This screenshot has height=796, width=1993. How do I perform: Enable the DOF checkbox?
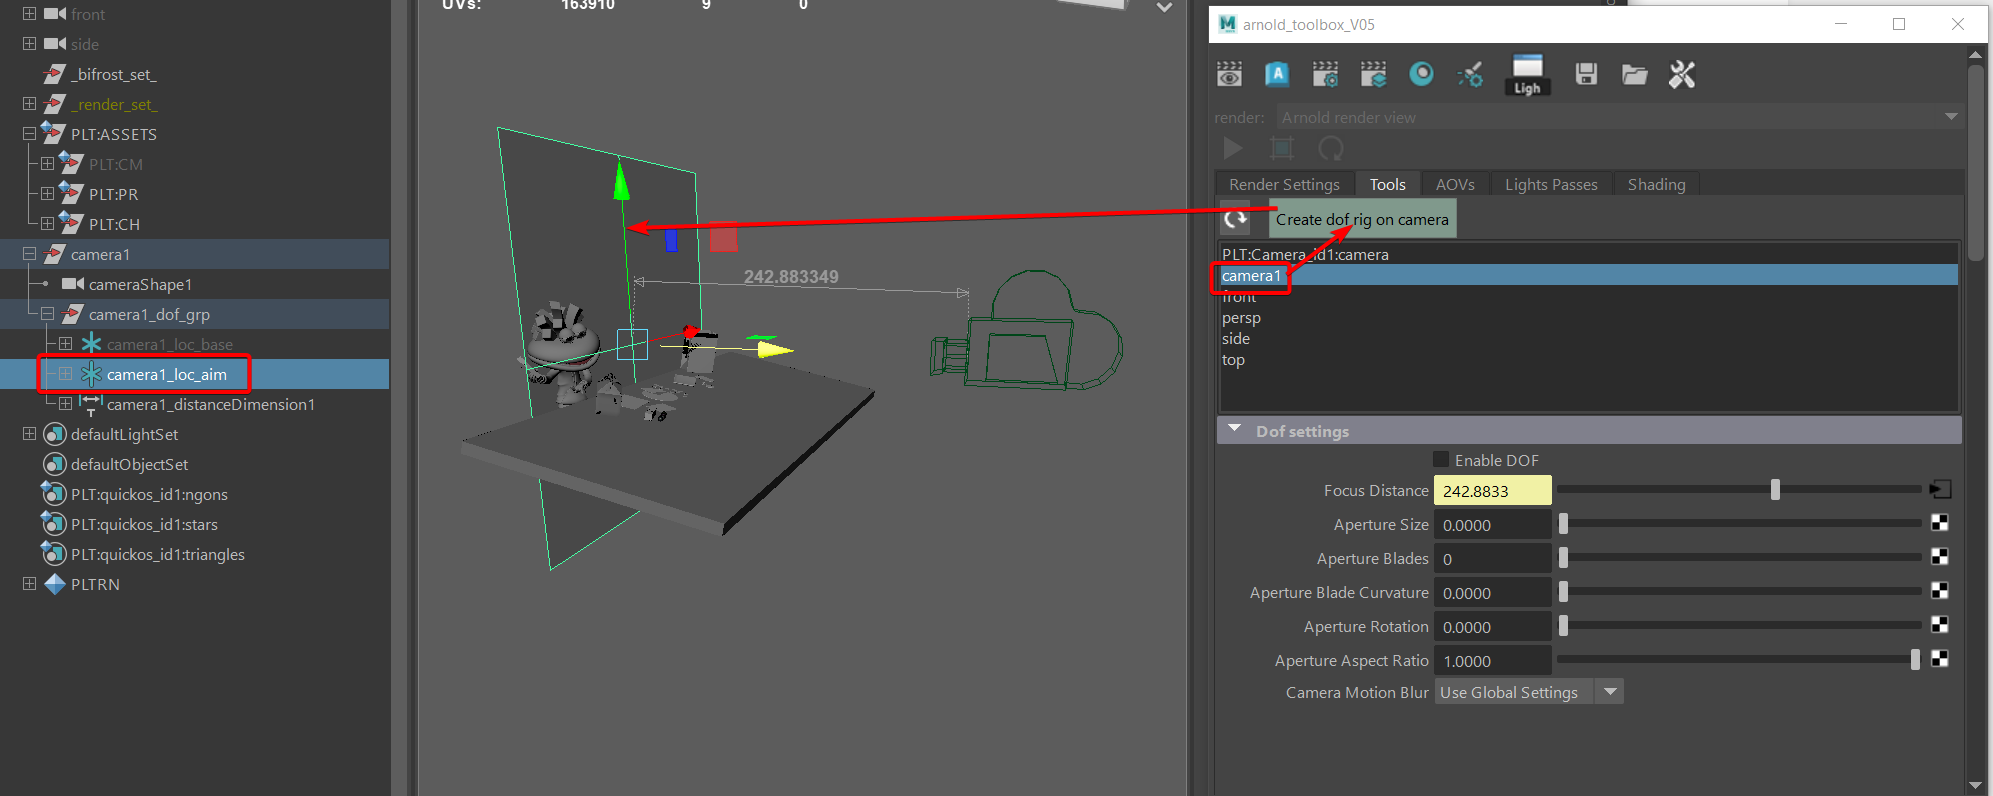pyautogui.click(x=1441, y=459)
